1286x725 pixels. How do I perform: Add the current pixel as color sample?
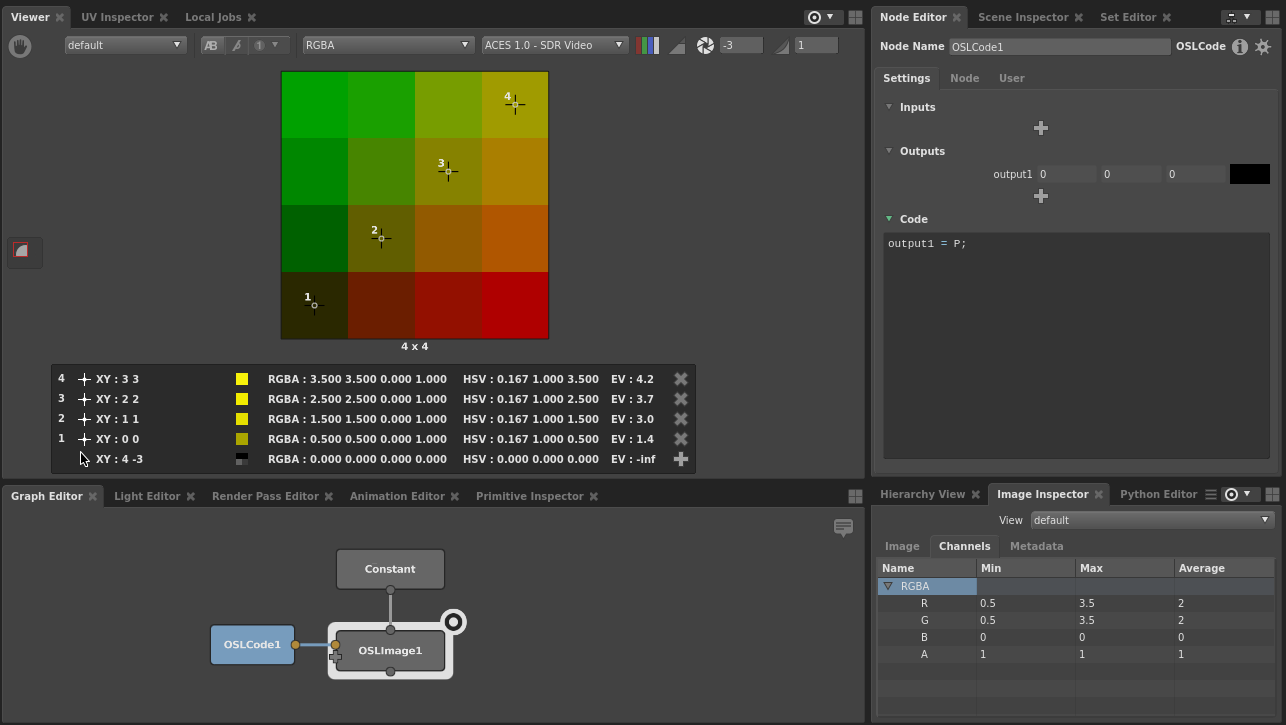tap(681, 459)
